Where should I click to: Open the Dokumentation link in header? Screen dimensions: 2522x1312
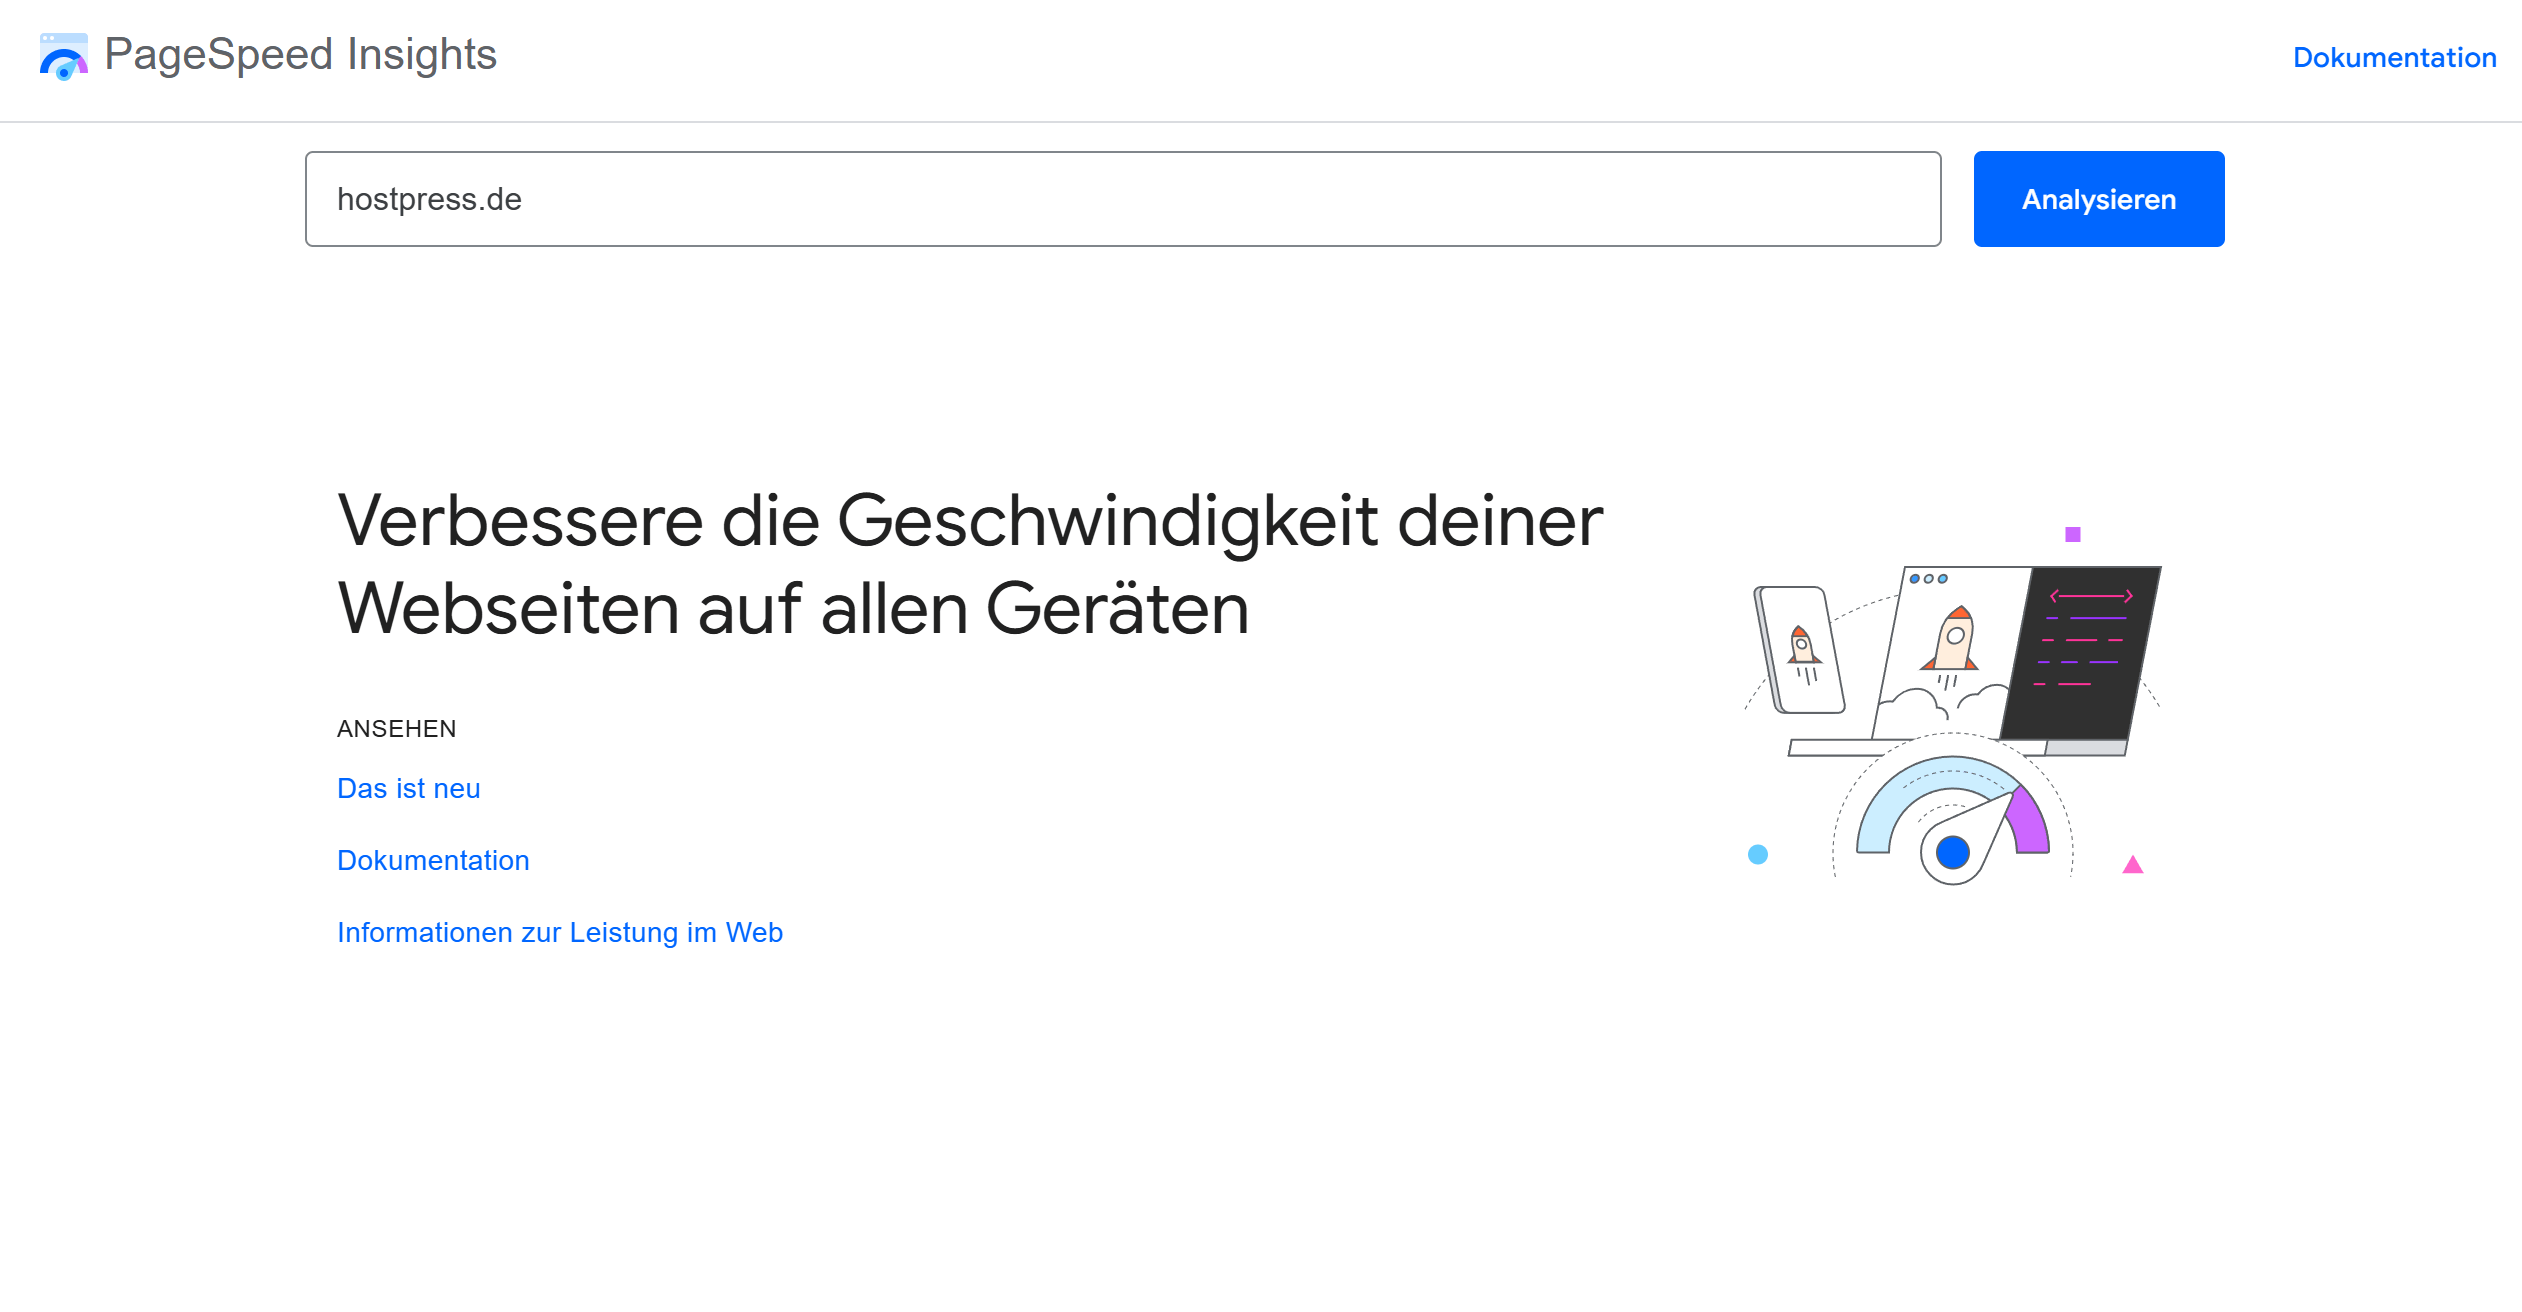point(2394,58)
